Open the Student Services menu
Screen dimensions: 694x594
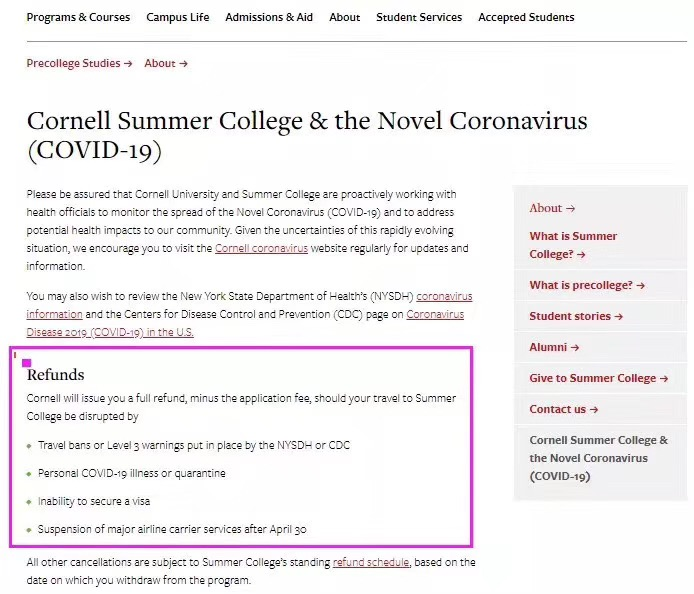point(419,17)
